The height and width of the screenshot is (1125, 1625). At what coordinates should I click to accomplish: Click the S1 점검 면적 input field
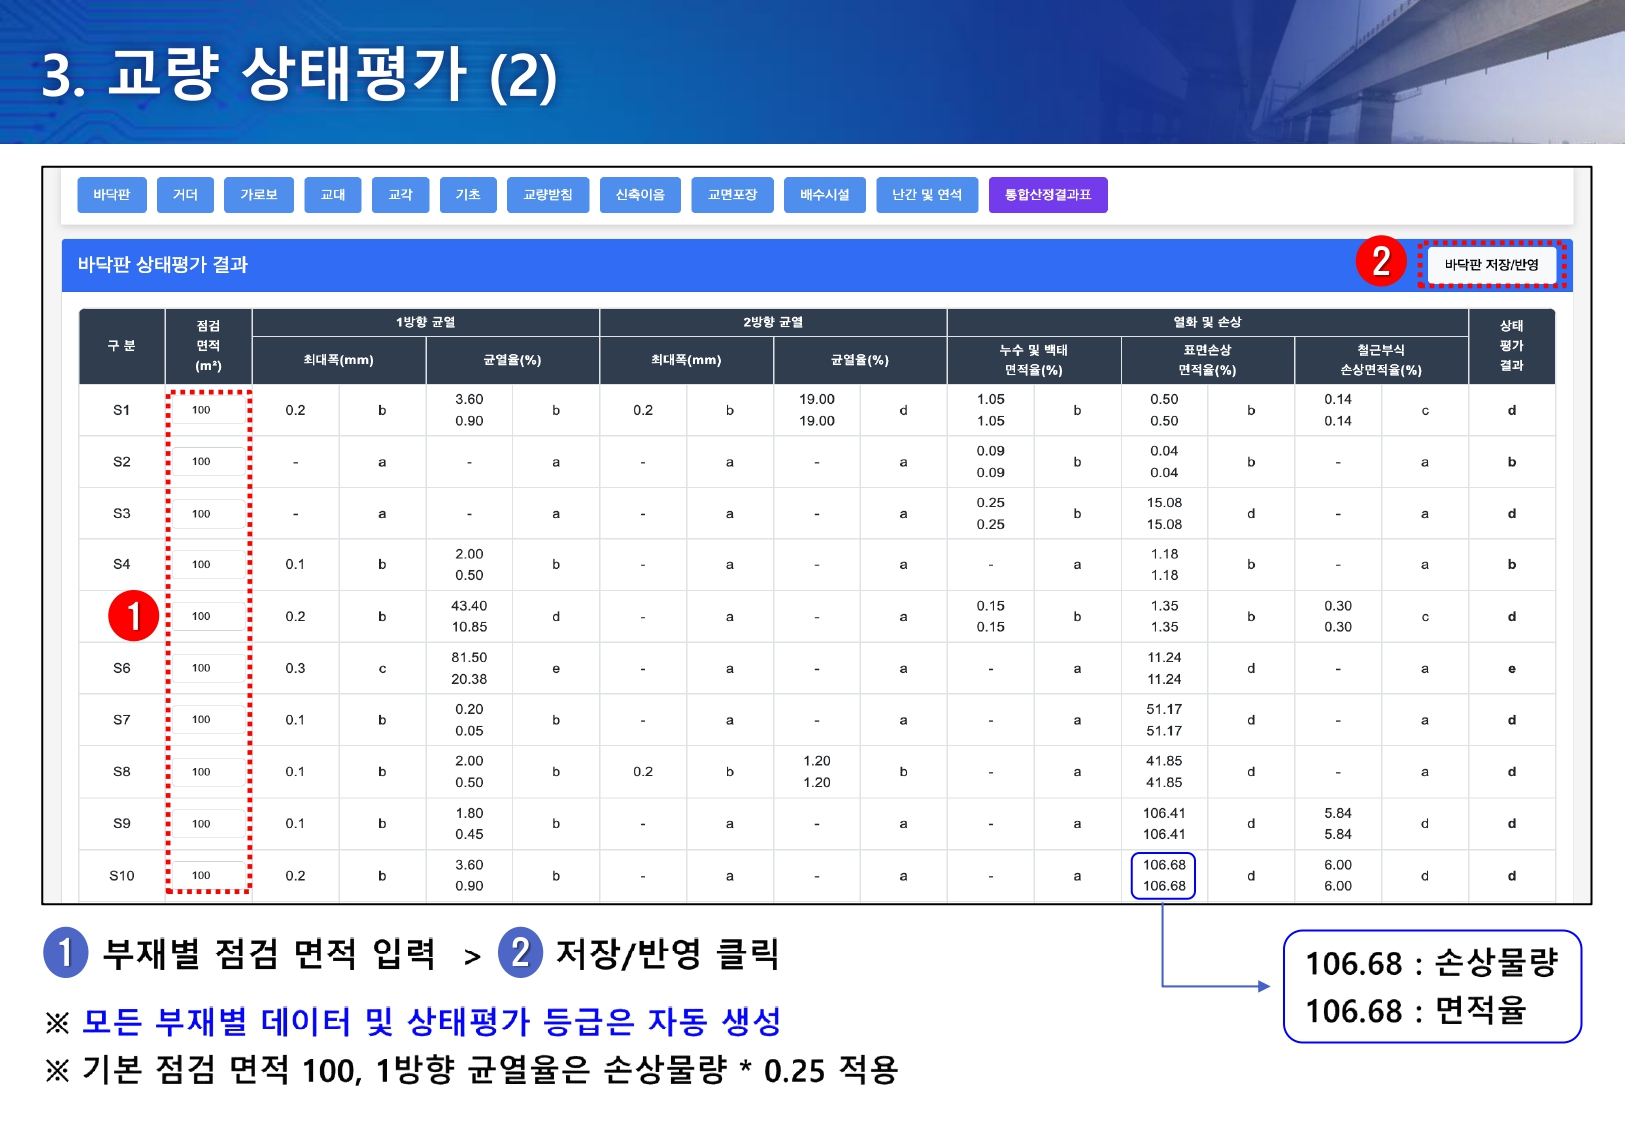coord(208,410)
